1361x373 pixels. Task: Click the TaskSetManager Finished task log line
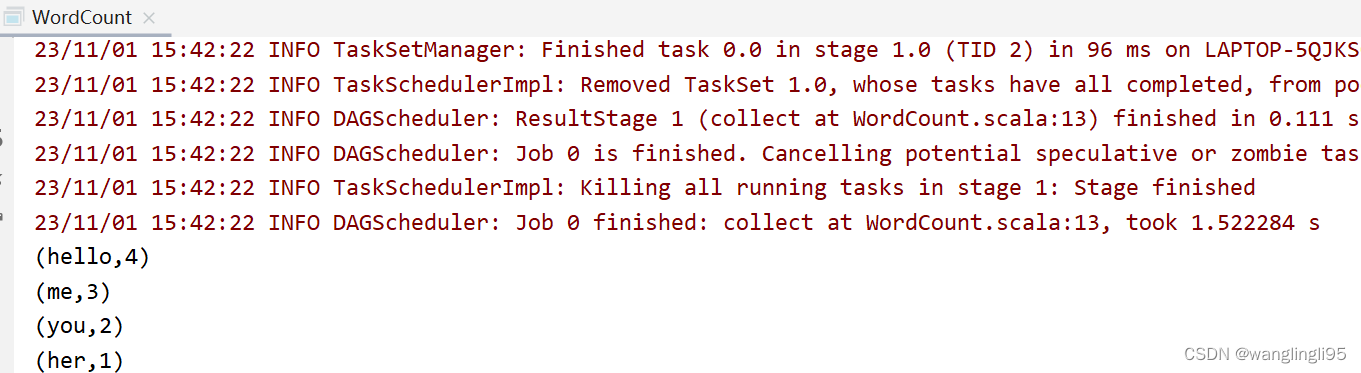click(697, 50)
